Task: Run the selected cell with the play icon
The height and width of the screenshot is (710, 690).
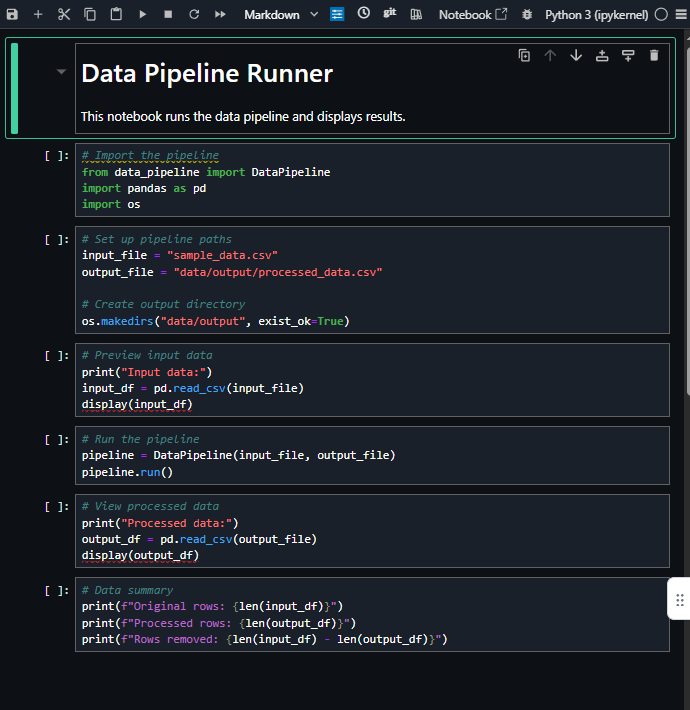Action: click(x=143, y=14)
